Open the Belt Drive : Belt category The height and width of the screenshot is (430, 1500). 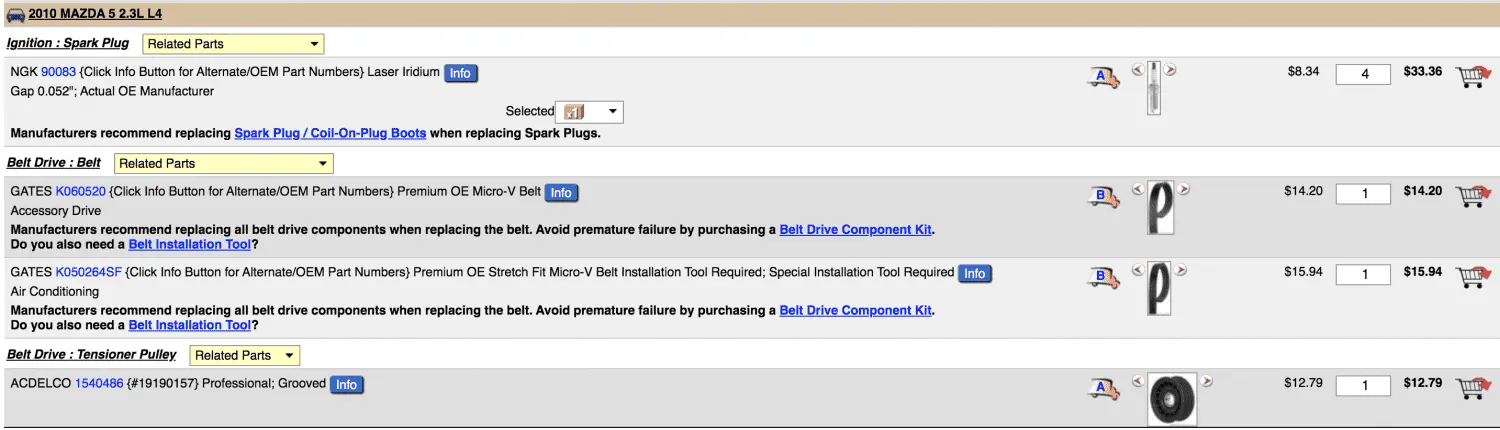click(x=54, y=162)
